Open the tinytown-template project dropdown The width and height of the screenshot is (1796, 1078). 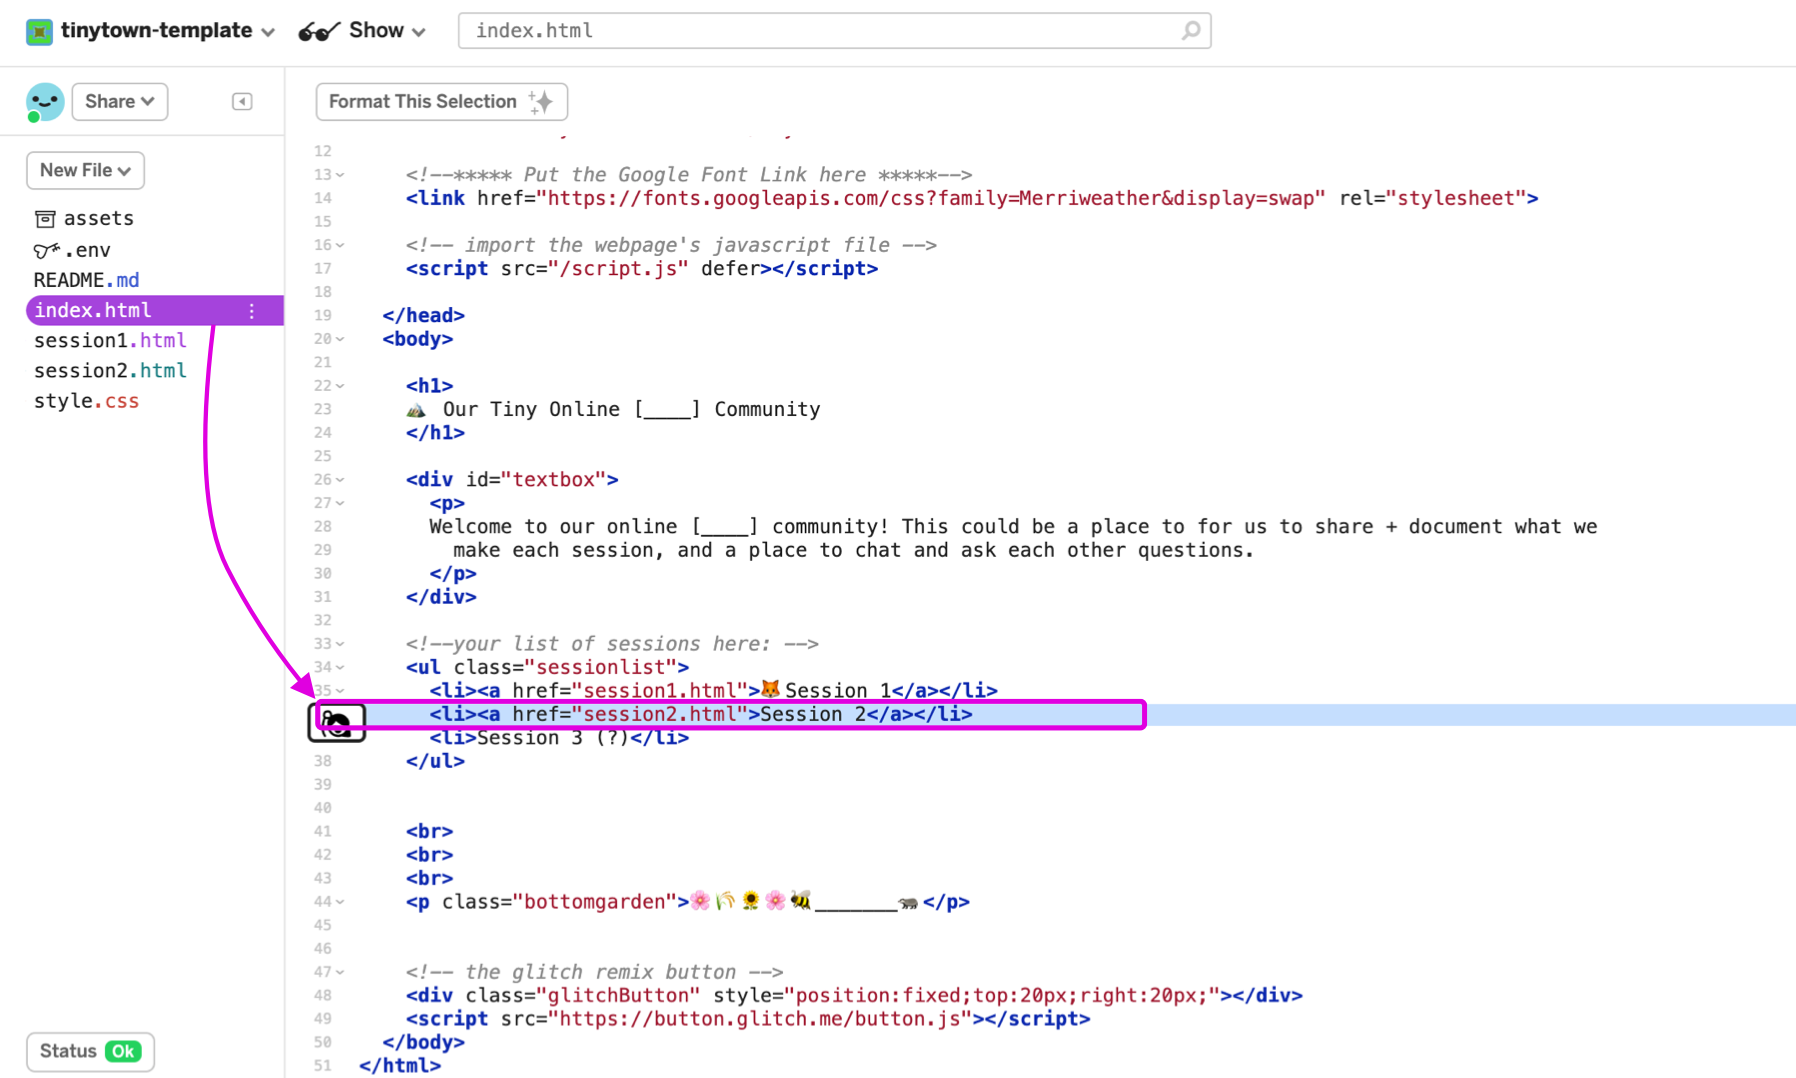[x=268, y=31]
